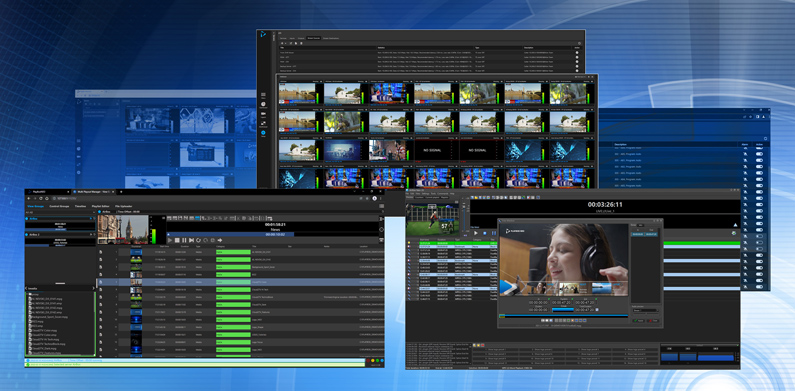The image size is (795, 391).
Task: Click first NO SIGNAL multiviewer tile
Action: pos(436,151)
